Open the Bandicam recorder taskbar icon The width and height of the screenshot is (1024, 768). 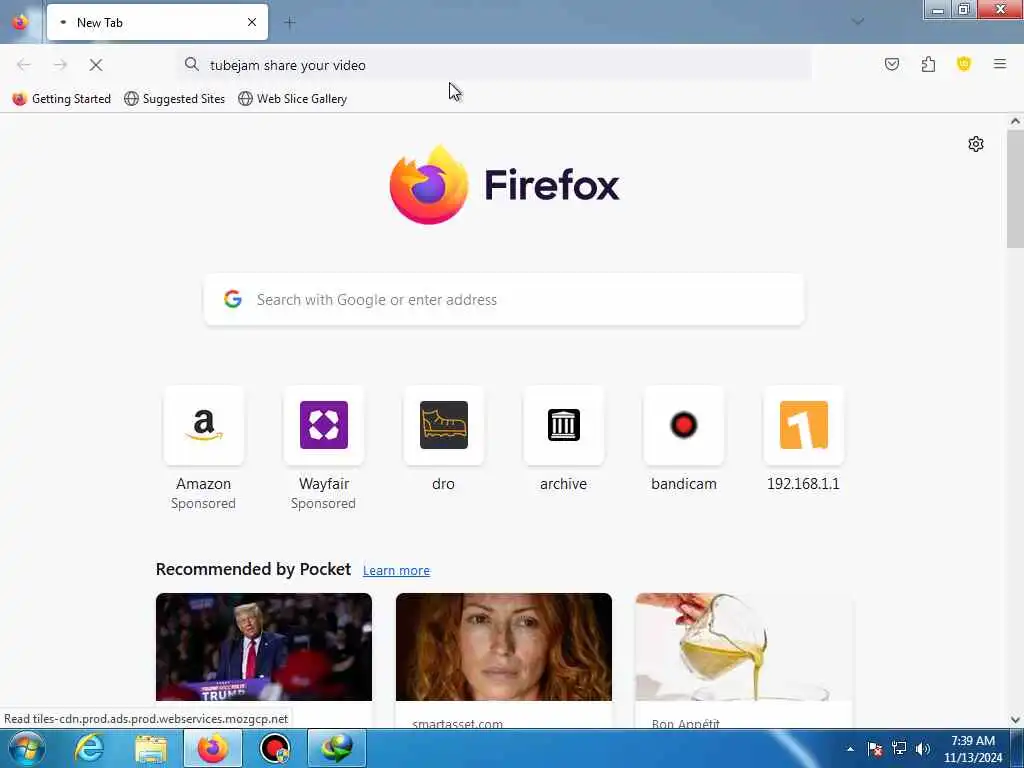click(x=275, y=748)
